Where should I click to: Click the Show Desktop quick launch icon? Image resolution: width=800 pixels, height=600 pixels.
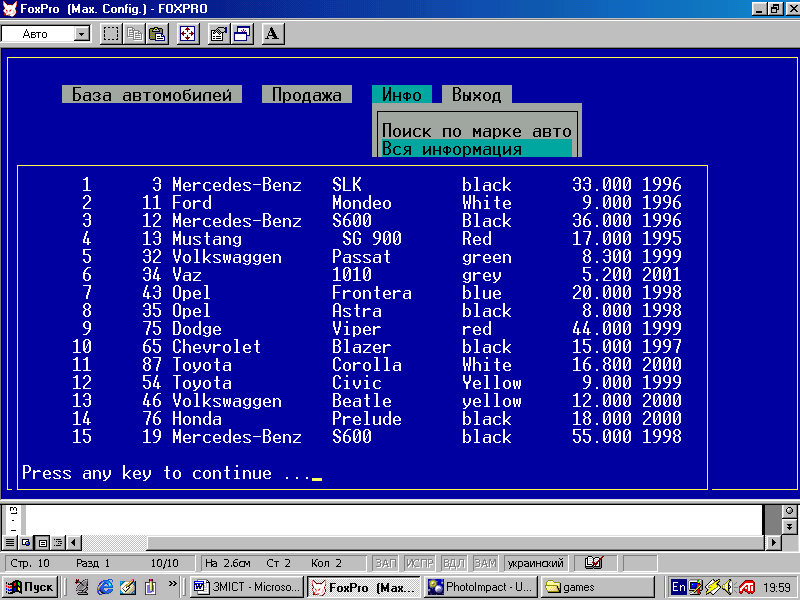[82, 587]
